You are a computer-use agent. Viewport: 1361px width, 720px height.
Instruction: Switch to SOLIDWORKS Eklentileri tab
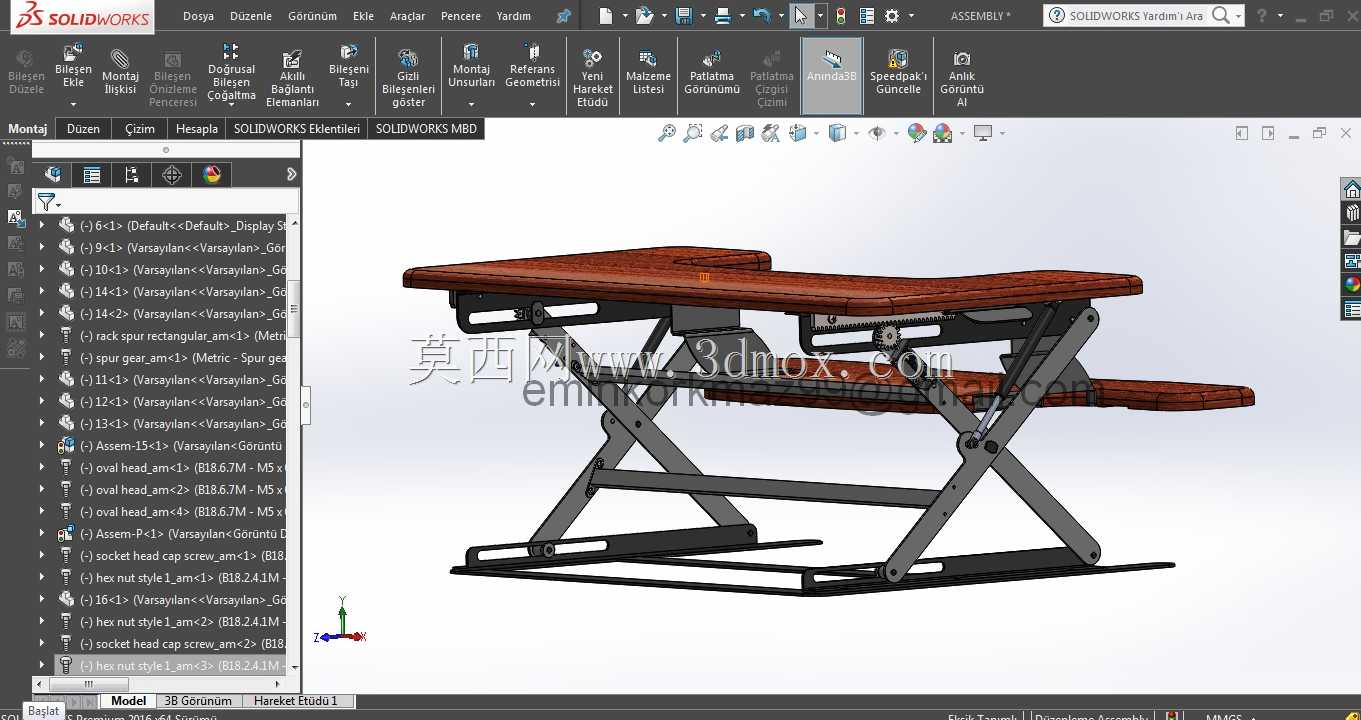tap(297, 129)
